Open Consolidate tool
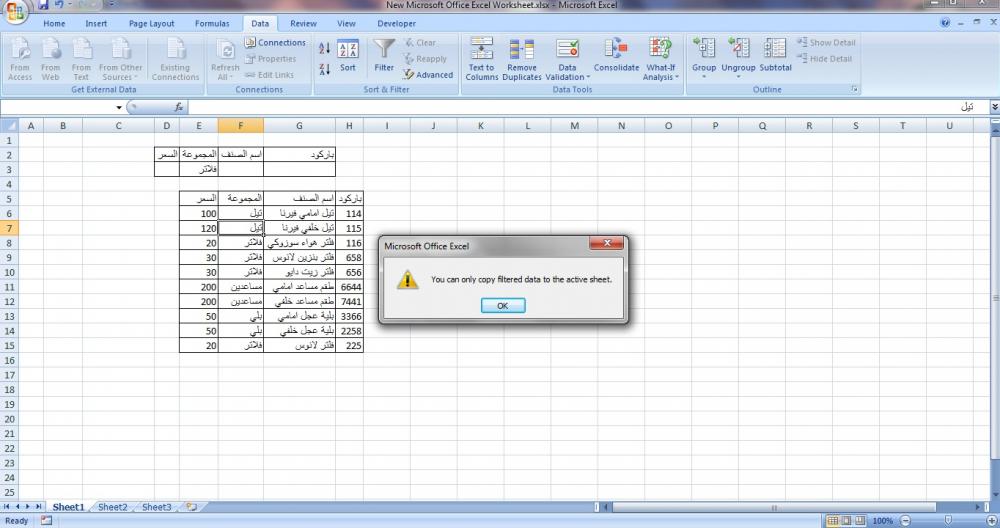The image size is (1000, 528). click(616, 55)
